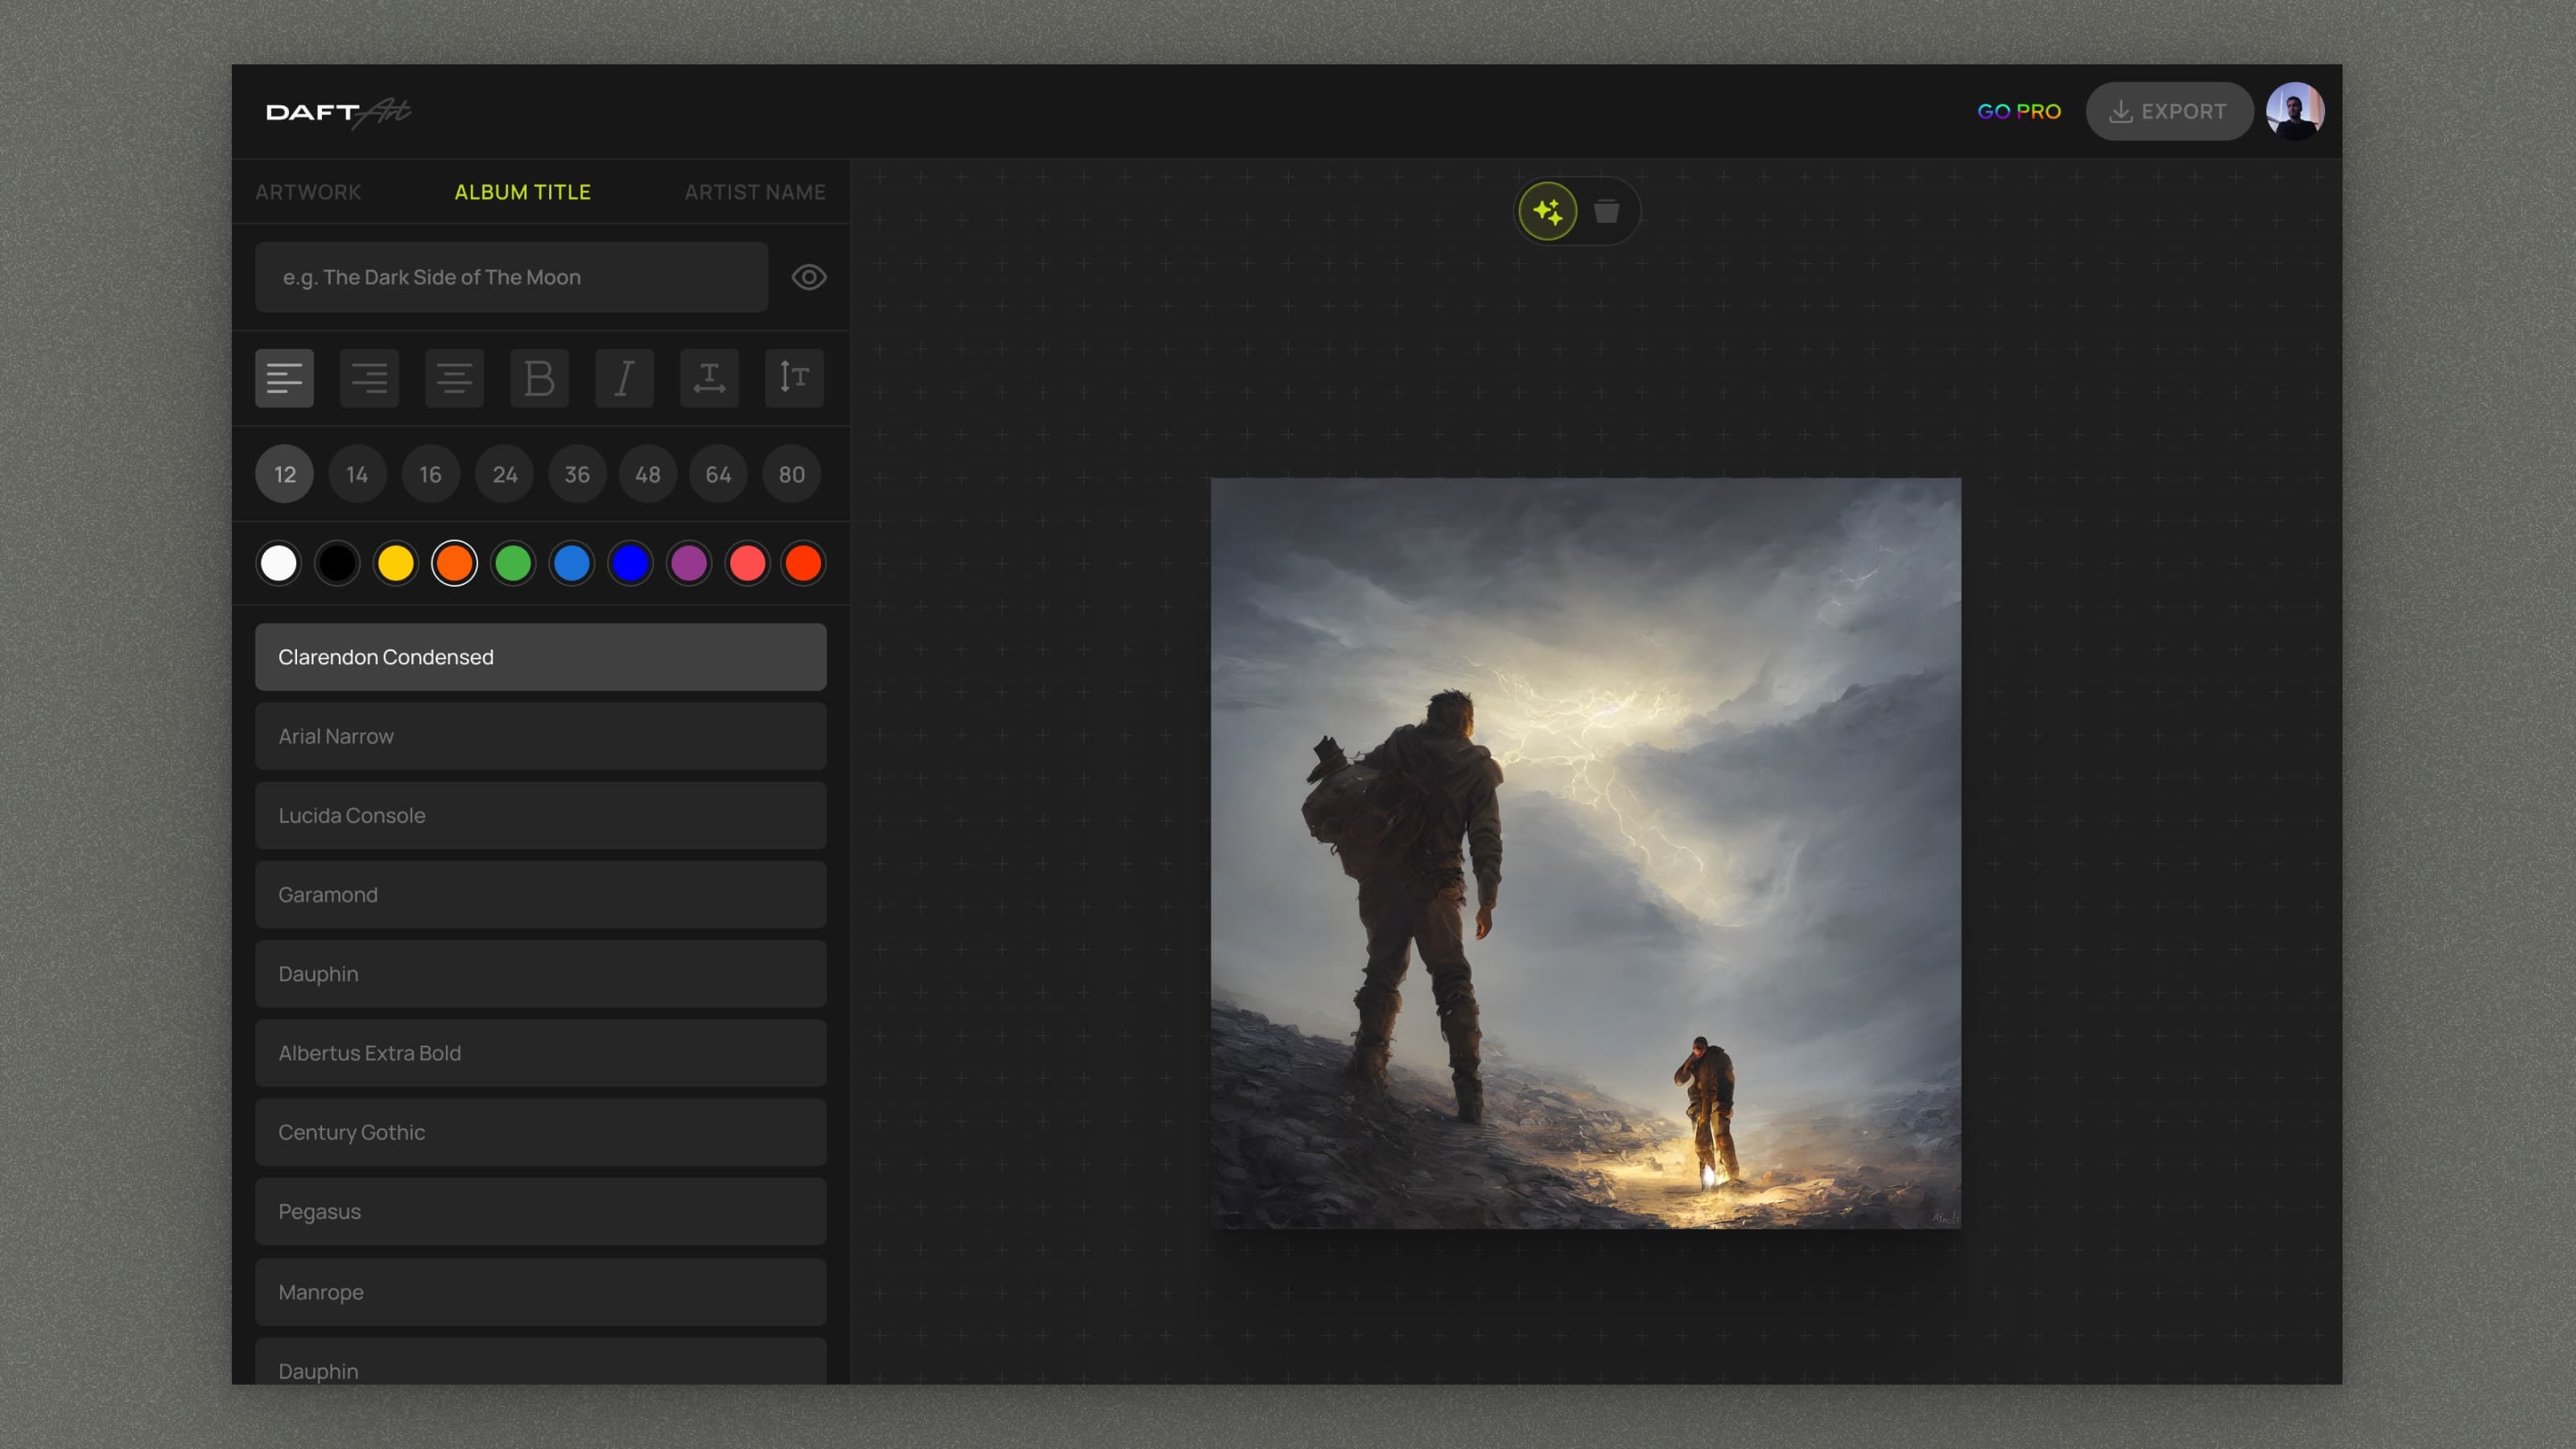2576x1449 pixels.
Task: Regenerate artwork with the sparkle button
Action: (x=1548, y=211)
